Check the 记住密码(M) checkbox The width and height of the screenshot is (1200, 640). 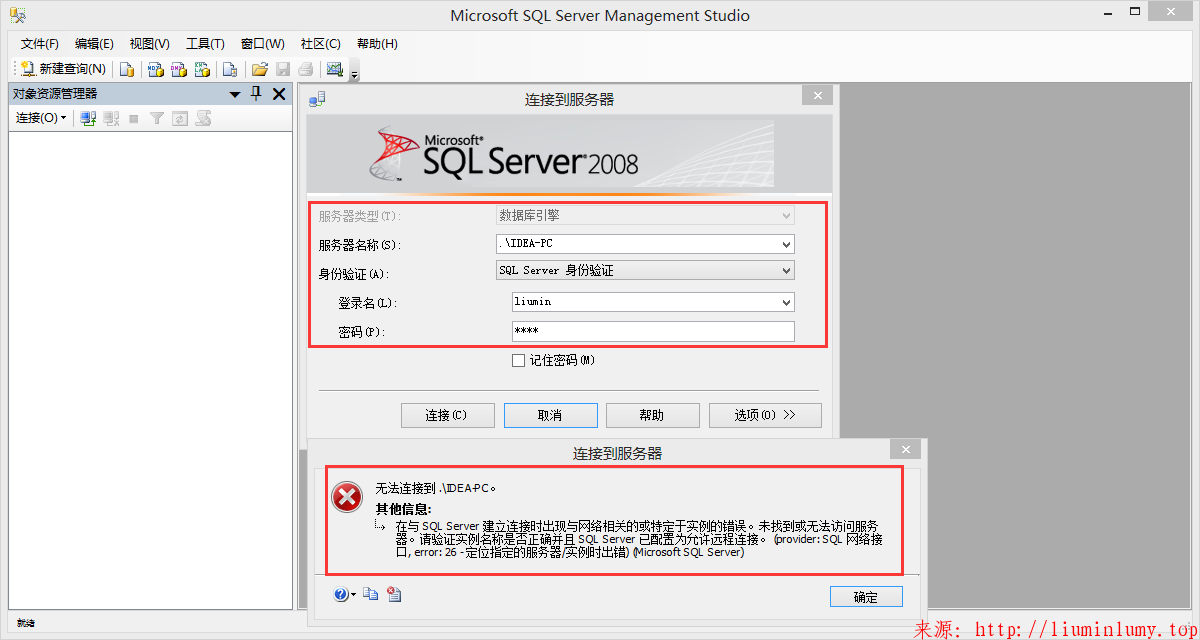(x=518, y=361)
